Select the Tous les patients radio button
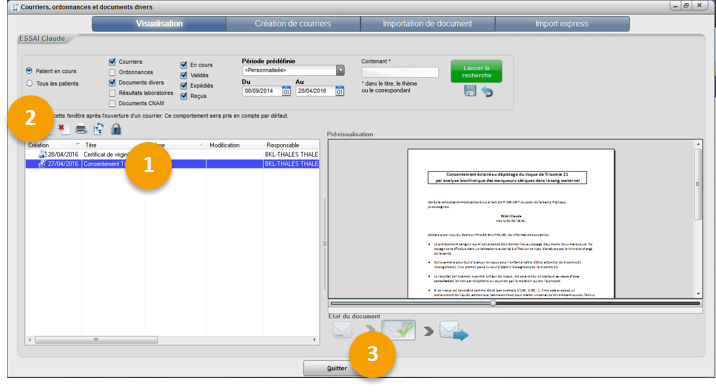The image size is (716, 392). [x=30, y=83]
